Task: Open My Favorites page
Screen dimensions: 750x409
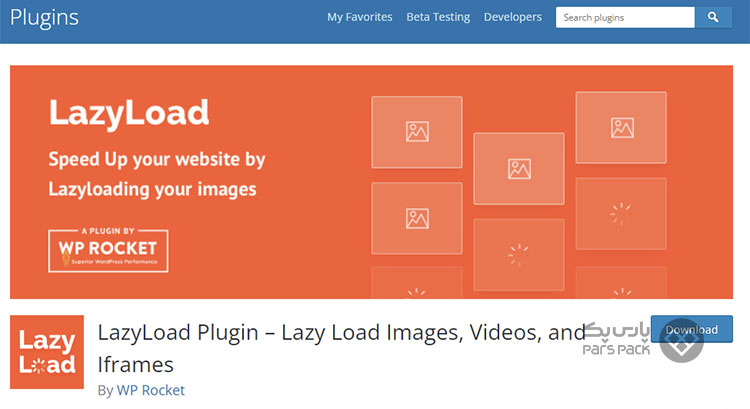Action: 360,17
